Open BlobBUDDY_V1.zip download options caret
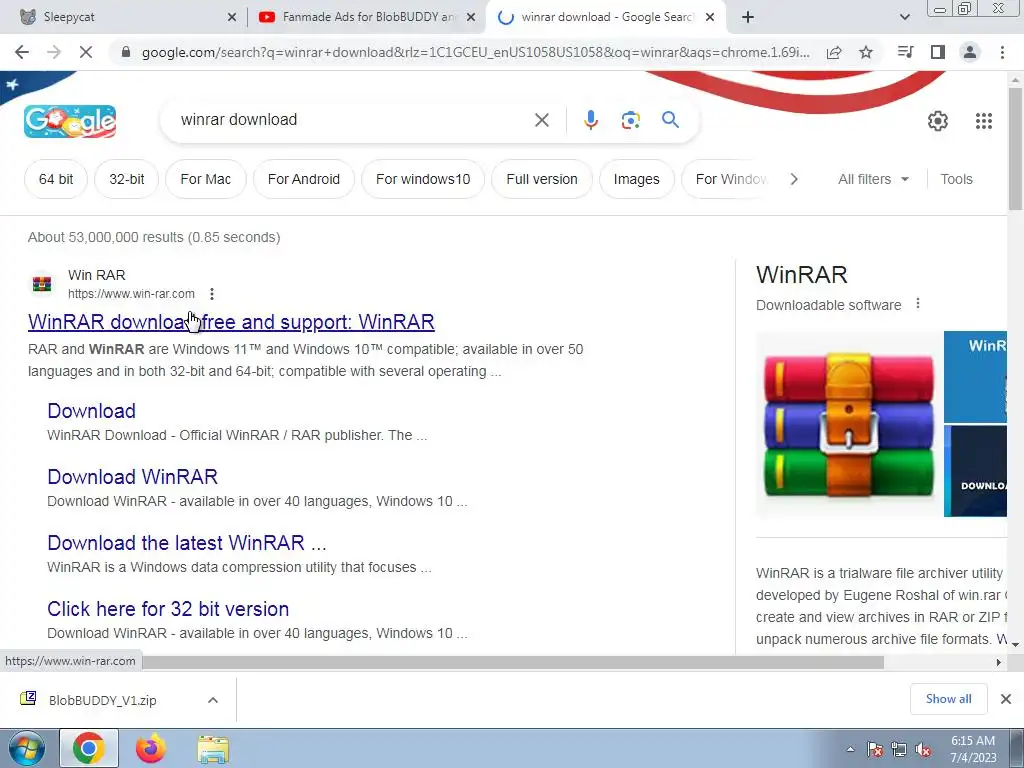The height and width of the screenshot is (768, 1024). [x=212, y=700]
